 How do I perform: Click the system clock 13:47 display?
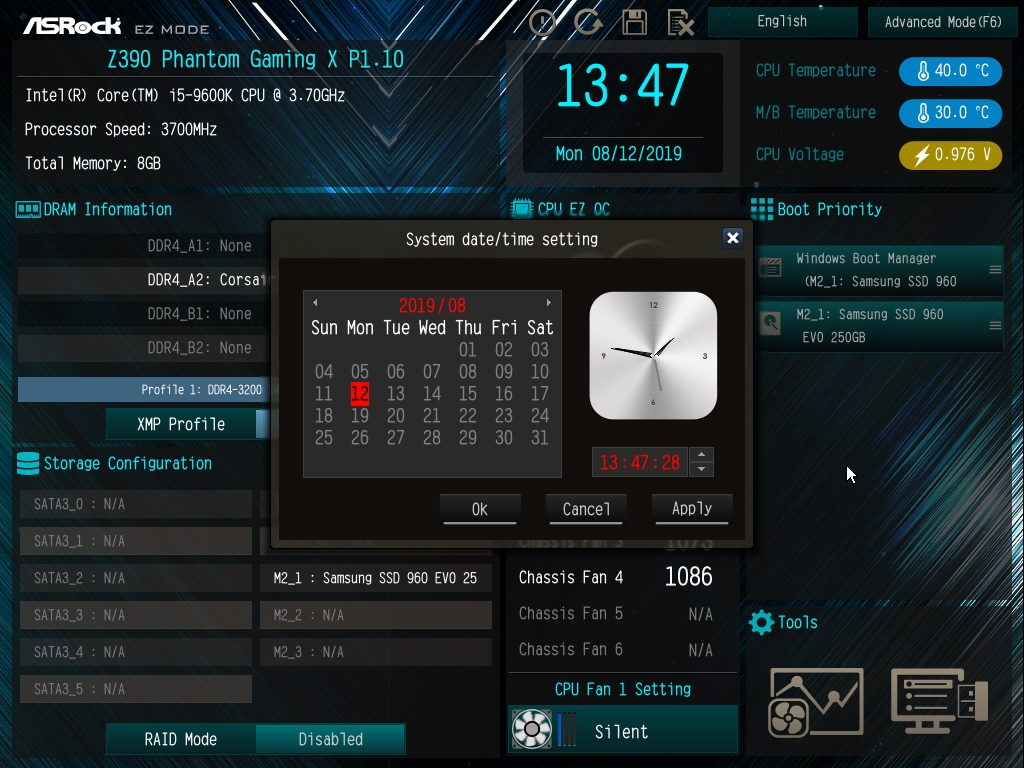[x=622, y=85]
